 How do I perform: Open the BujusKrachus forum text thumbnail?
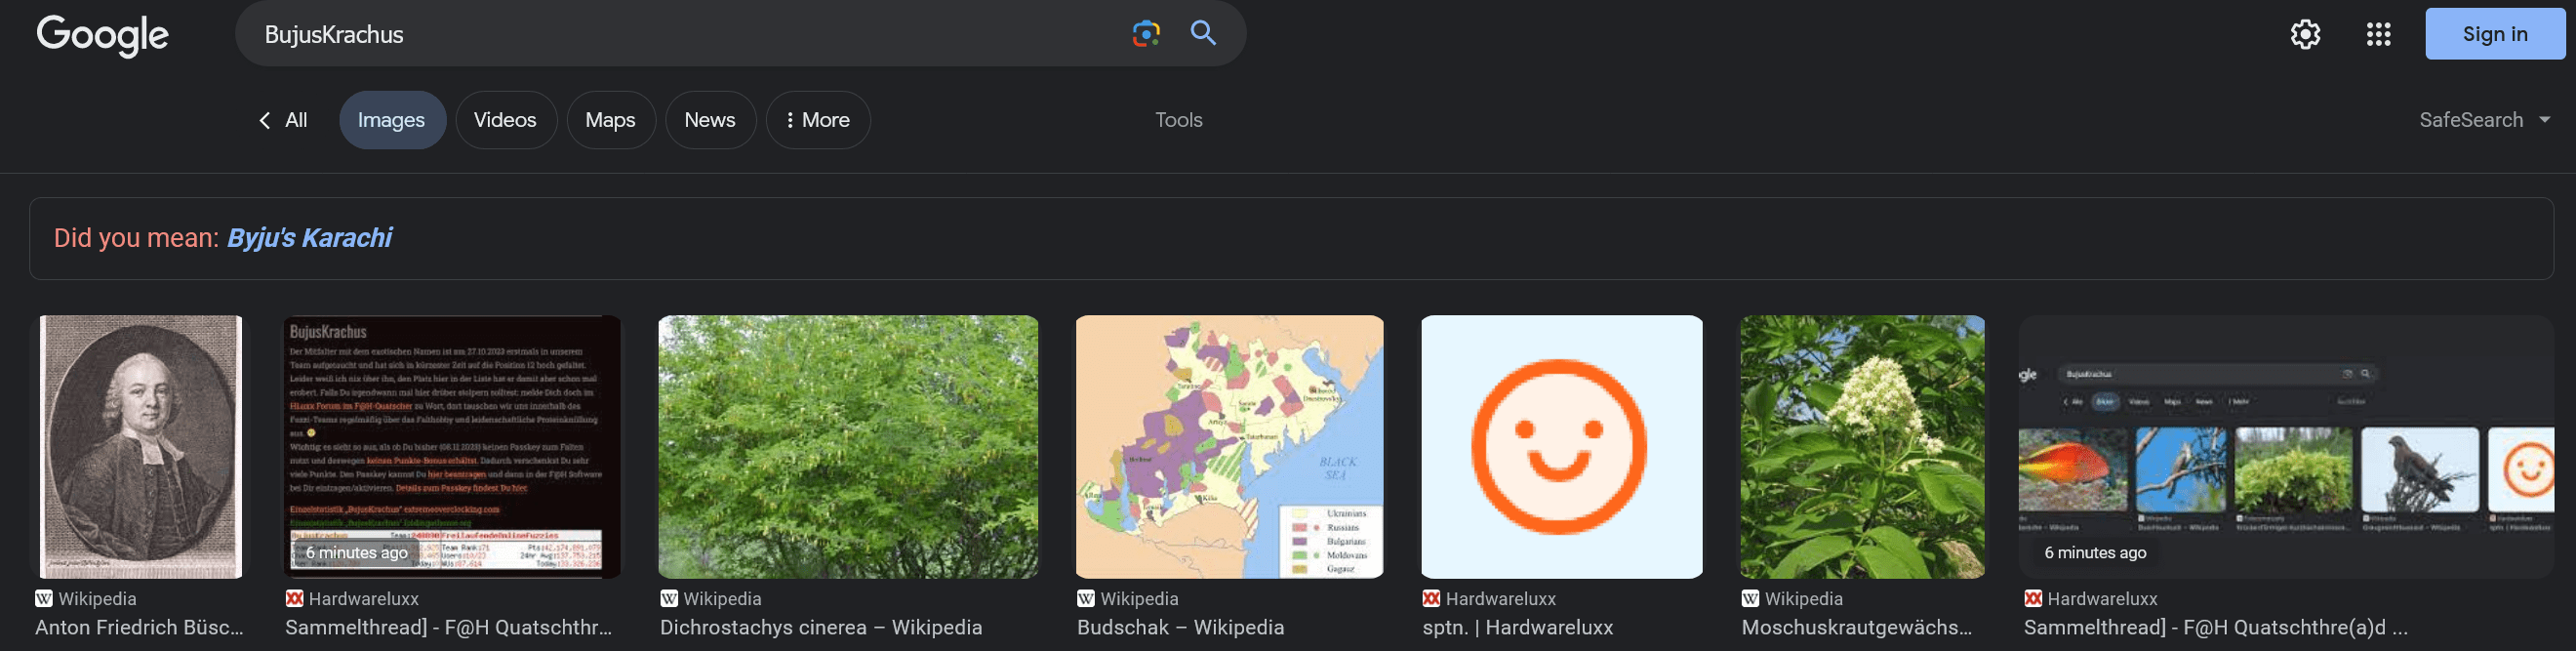(x=452, y=447)
